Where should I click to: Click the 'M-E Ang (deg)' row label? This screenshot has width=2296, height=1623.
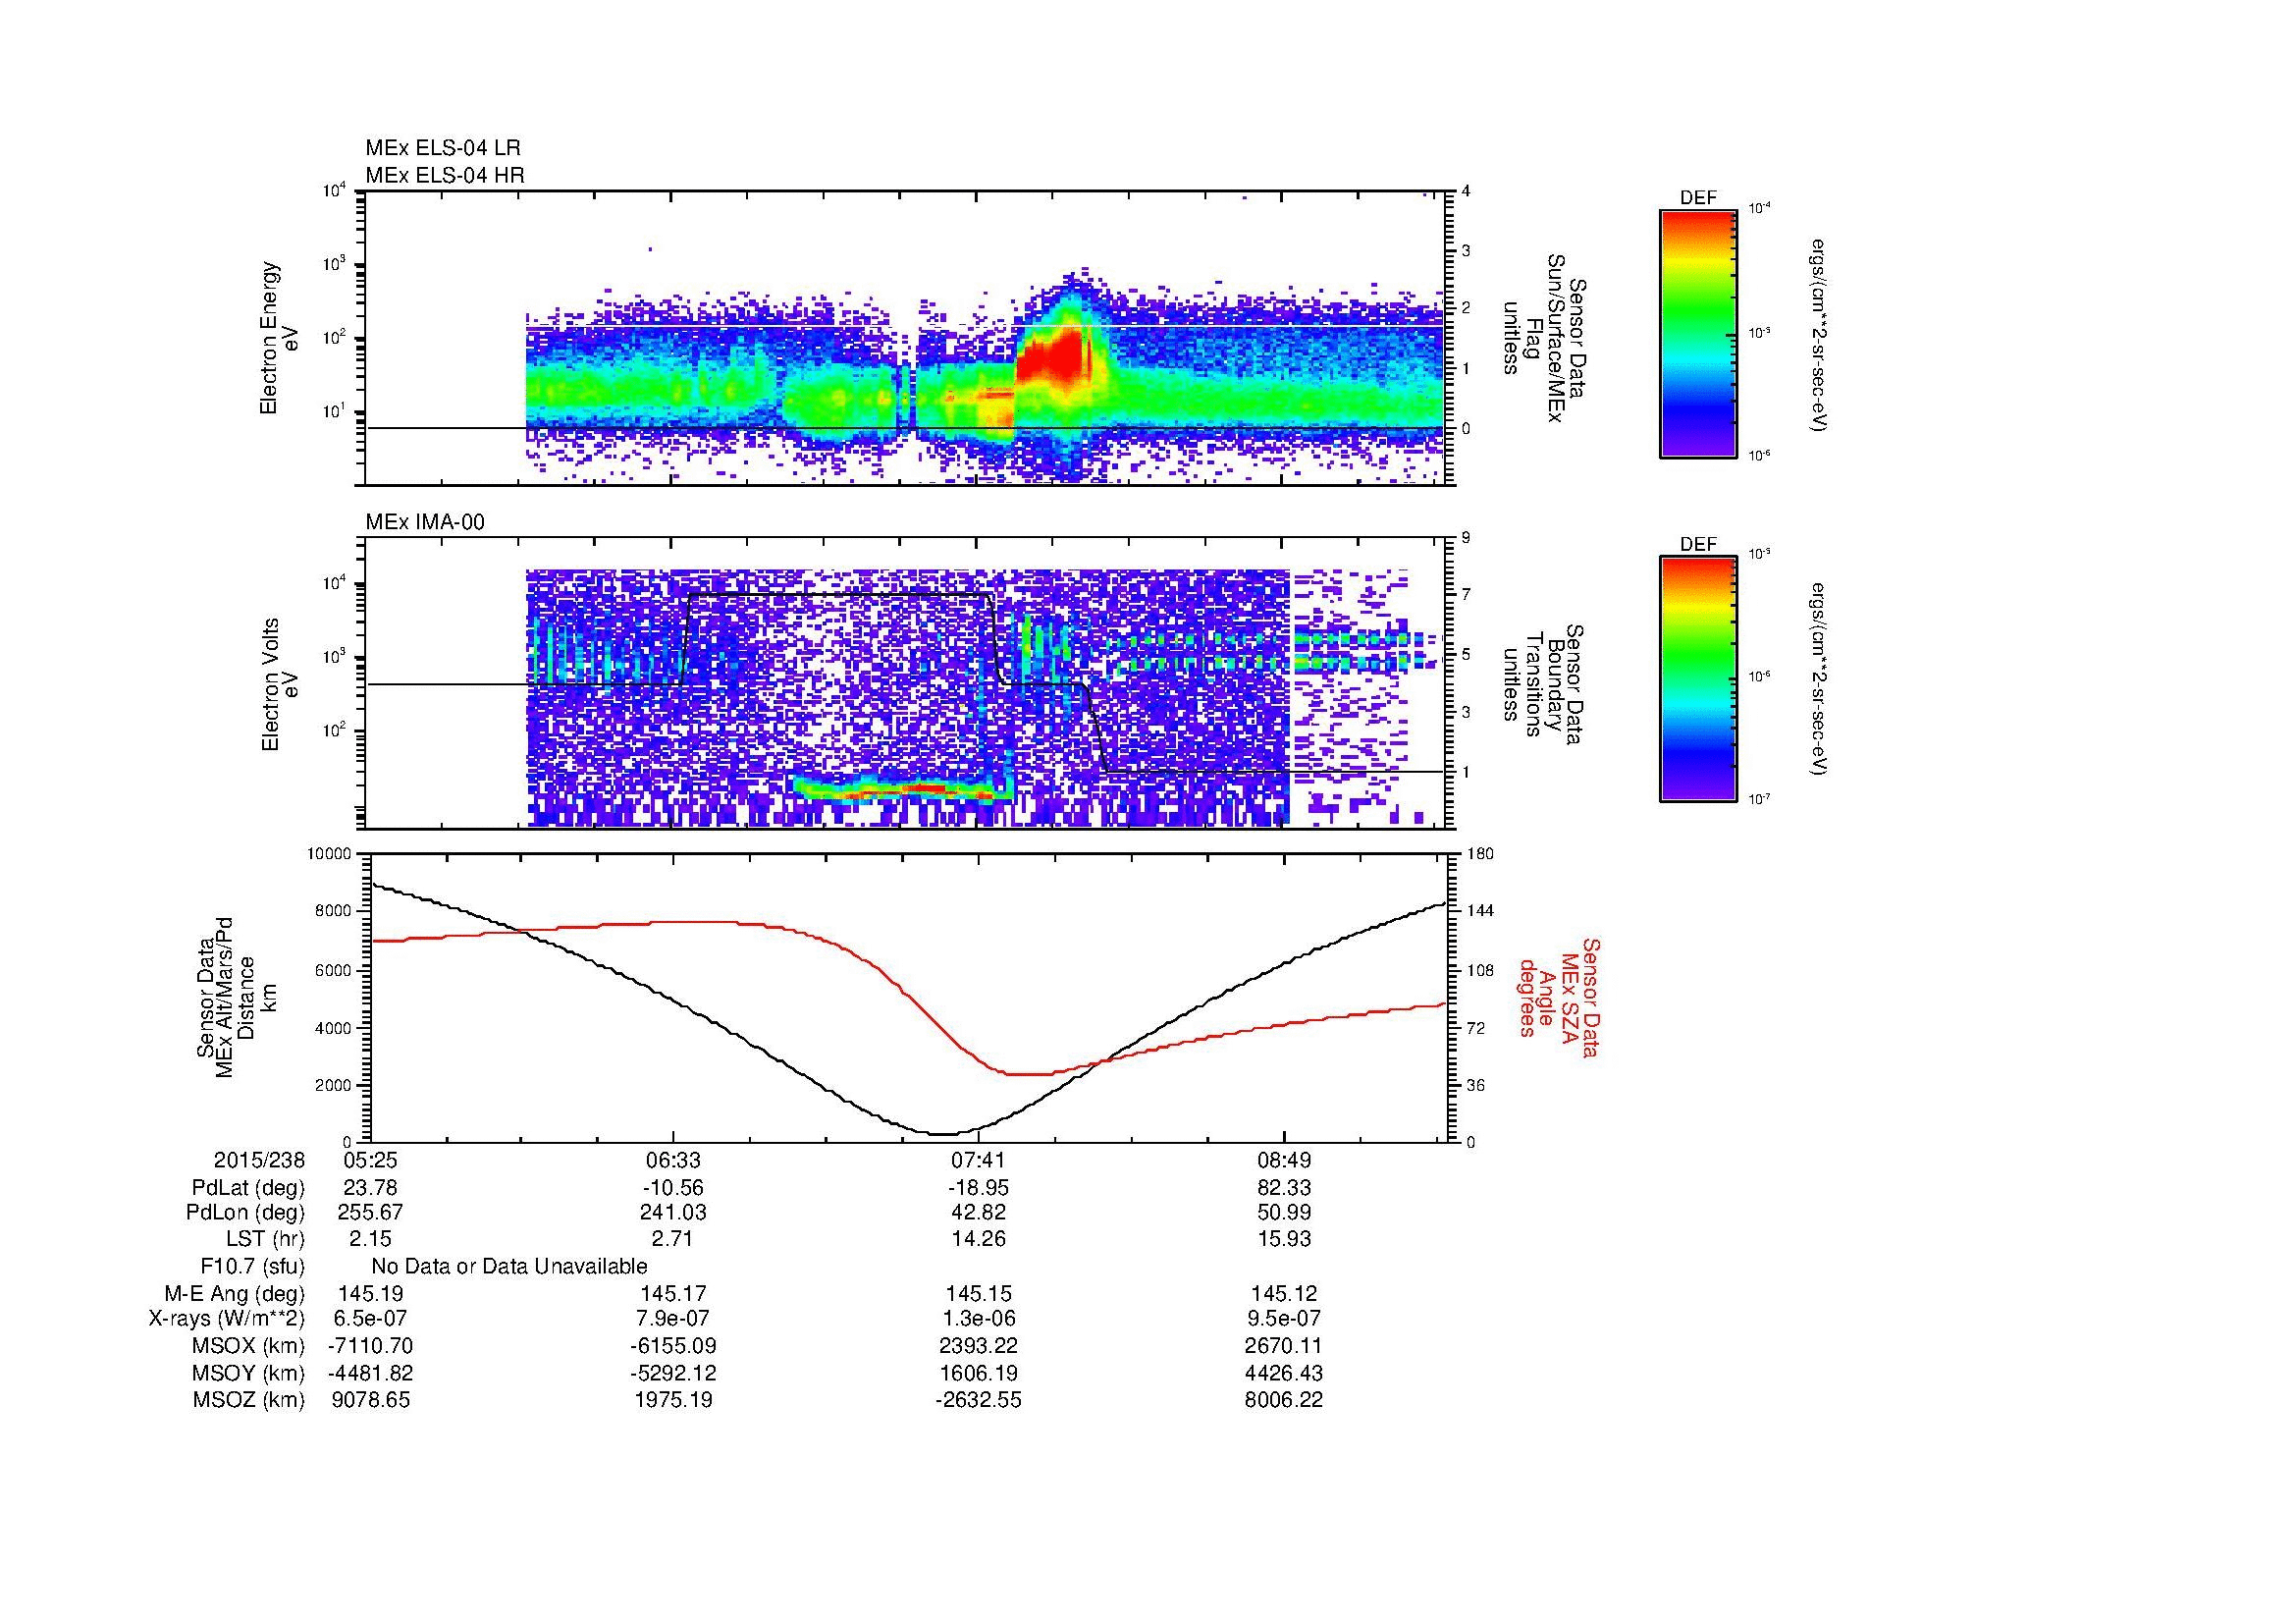235,1293
